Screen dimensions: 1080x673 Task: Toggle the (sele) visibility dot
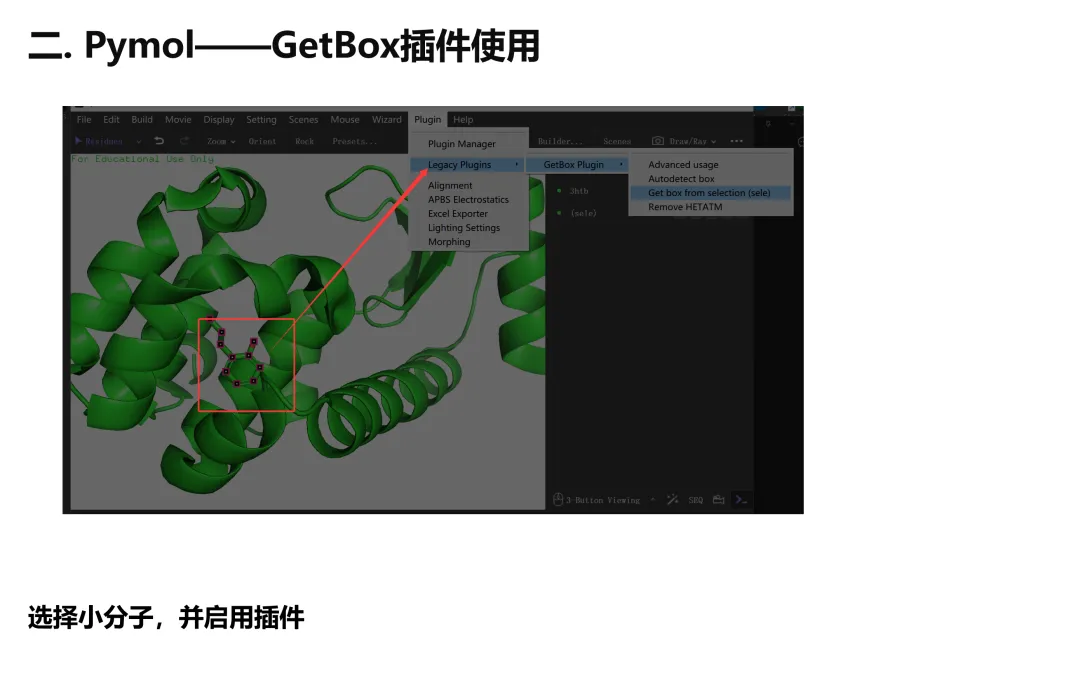[x=559, y=213]
